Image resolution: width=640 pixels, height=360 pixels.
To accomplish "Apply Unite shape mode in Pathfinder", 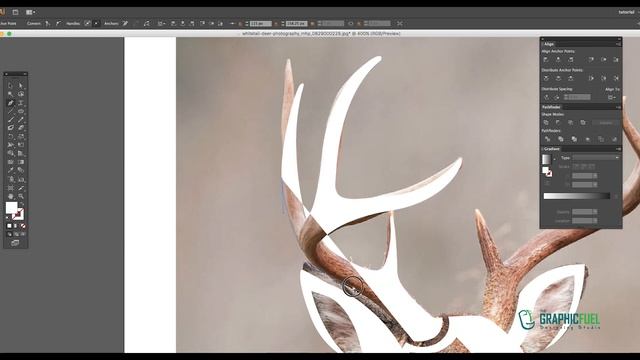I will point(546,122).
